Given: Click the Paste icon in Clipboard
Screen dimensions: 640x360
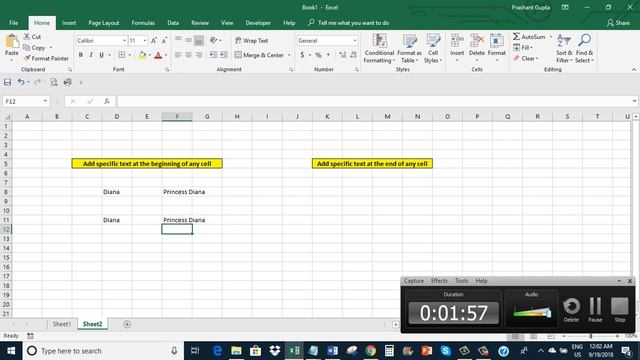Looking at the screenshot, I should click(x=11, y=42).
